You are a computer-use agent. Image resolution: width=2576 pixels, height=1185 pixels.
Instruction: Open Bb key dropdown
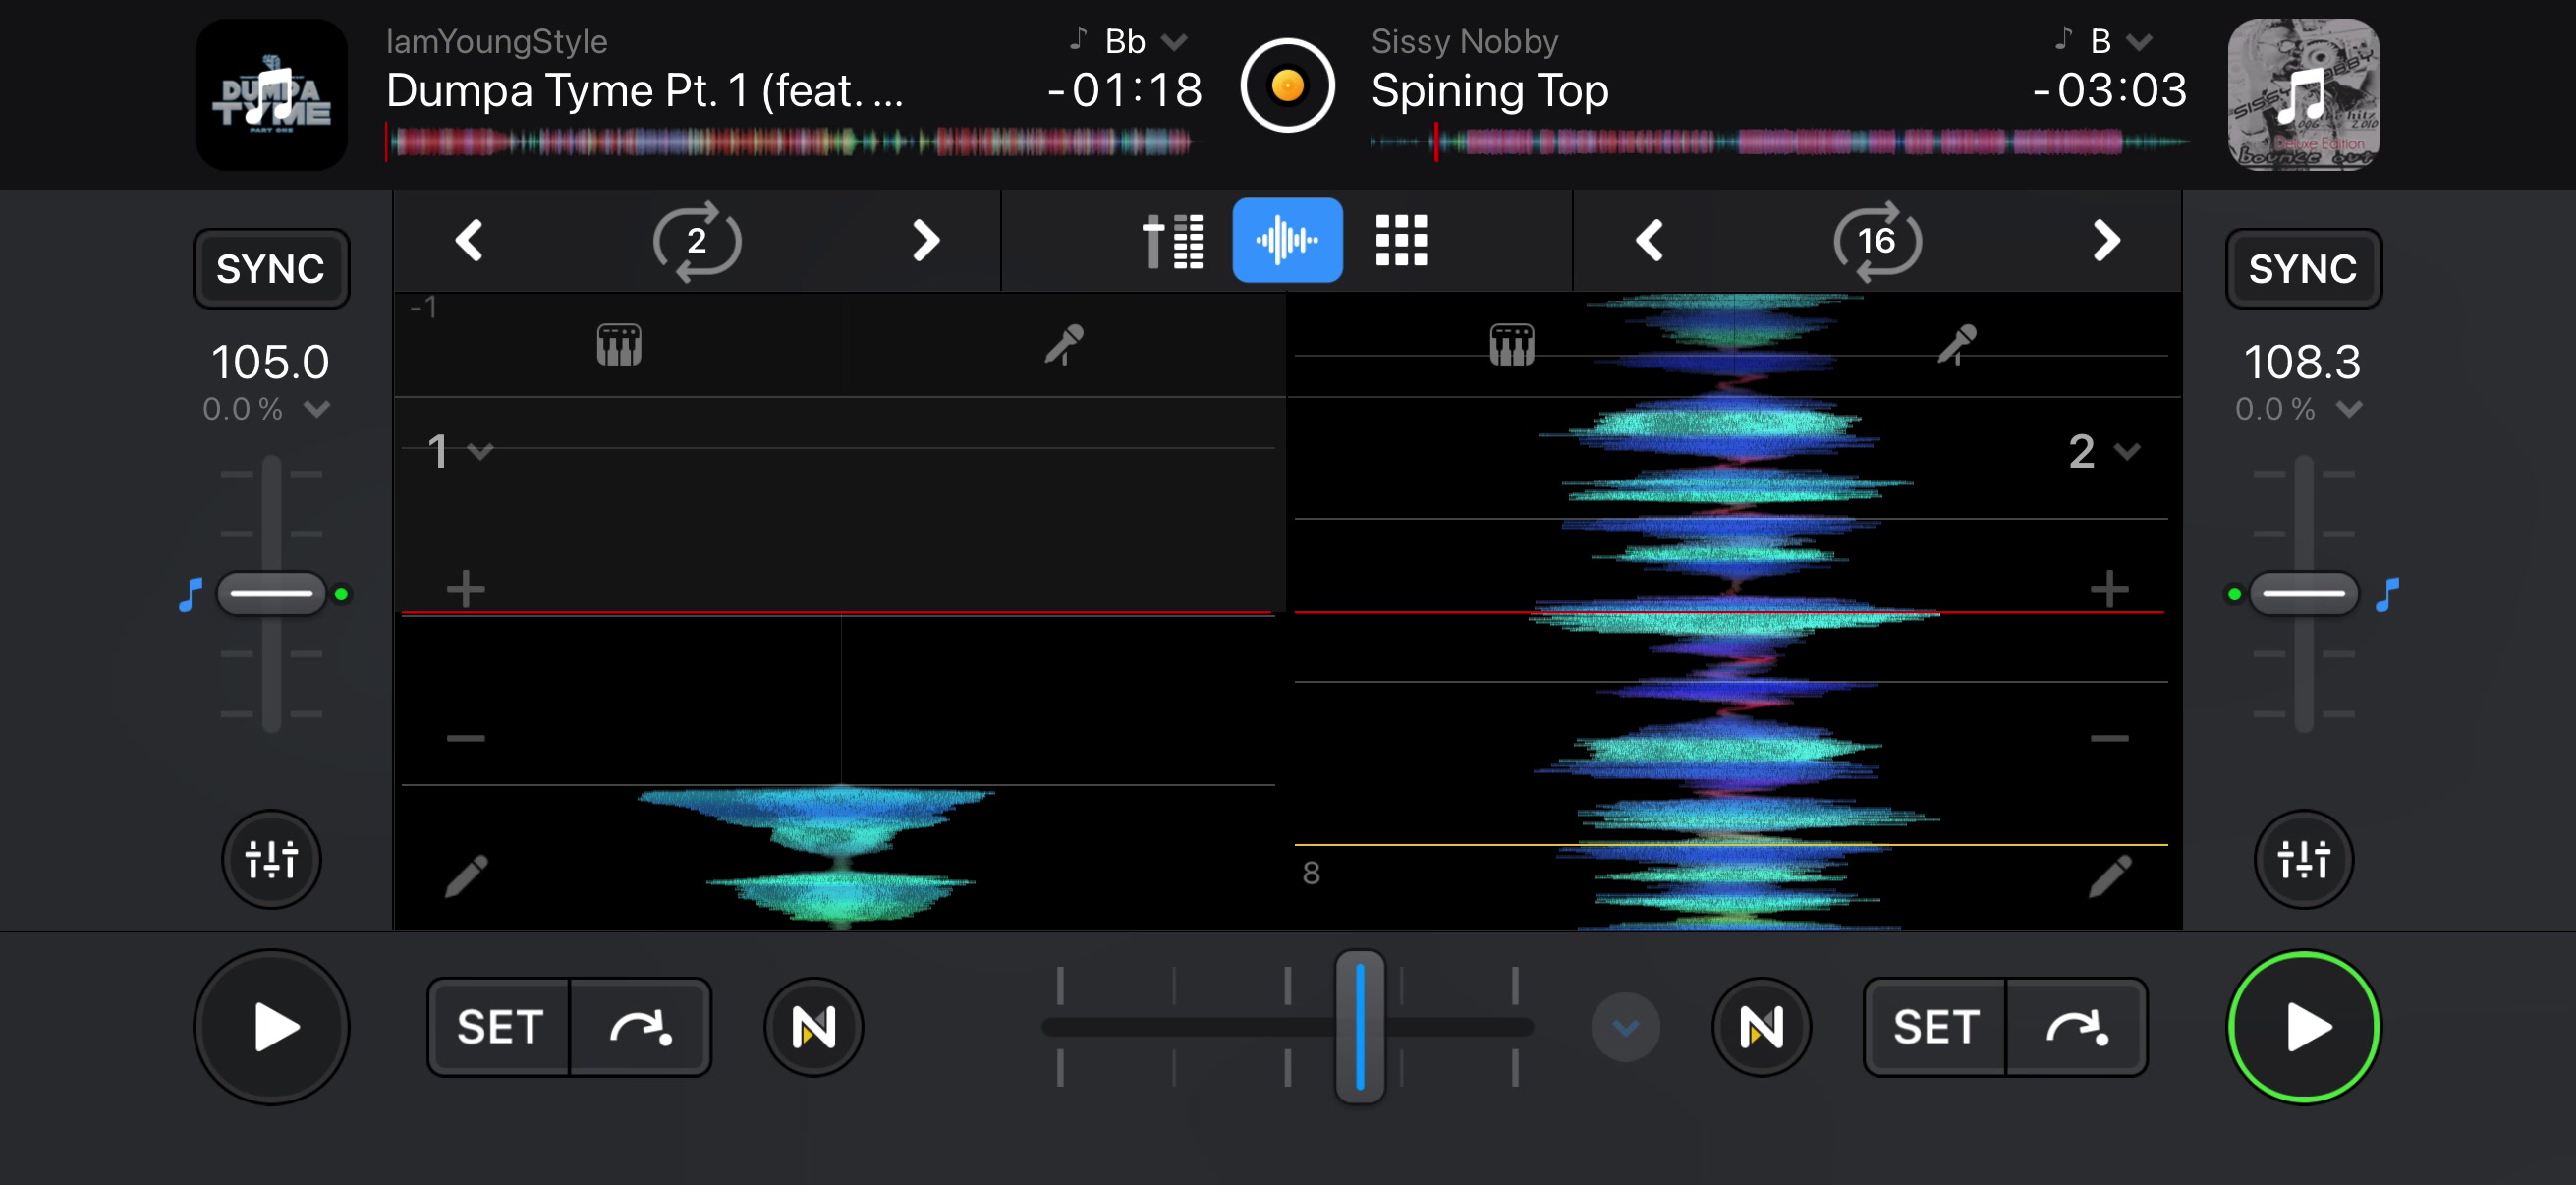[x=1176, y=41]
